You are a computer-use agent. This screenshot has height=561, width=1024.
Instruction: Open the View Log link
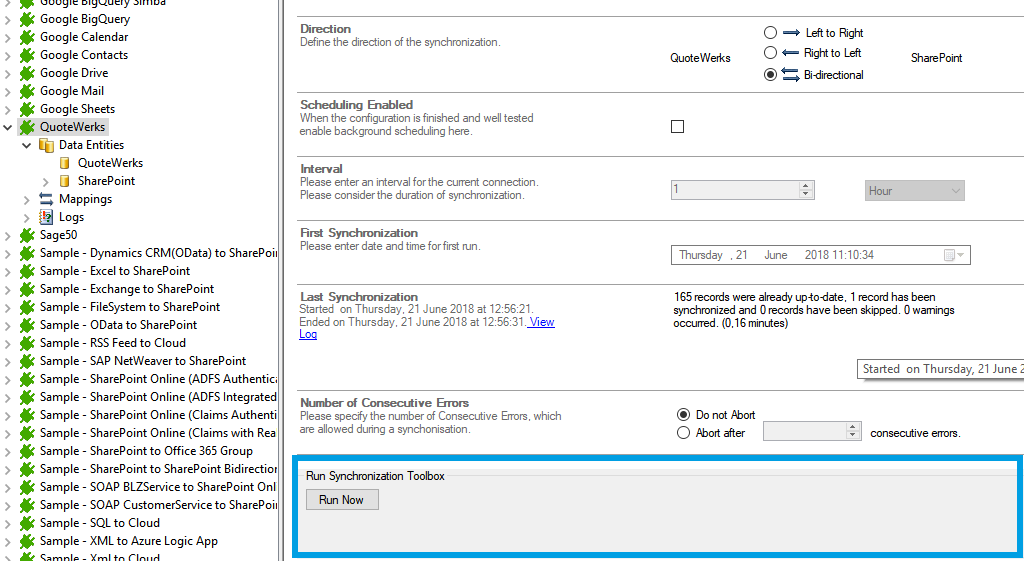click(x=540, y=322)
